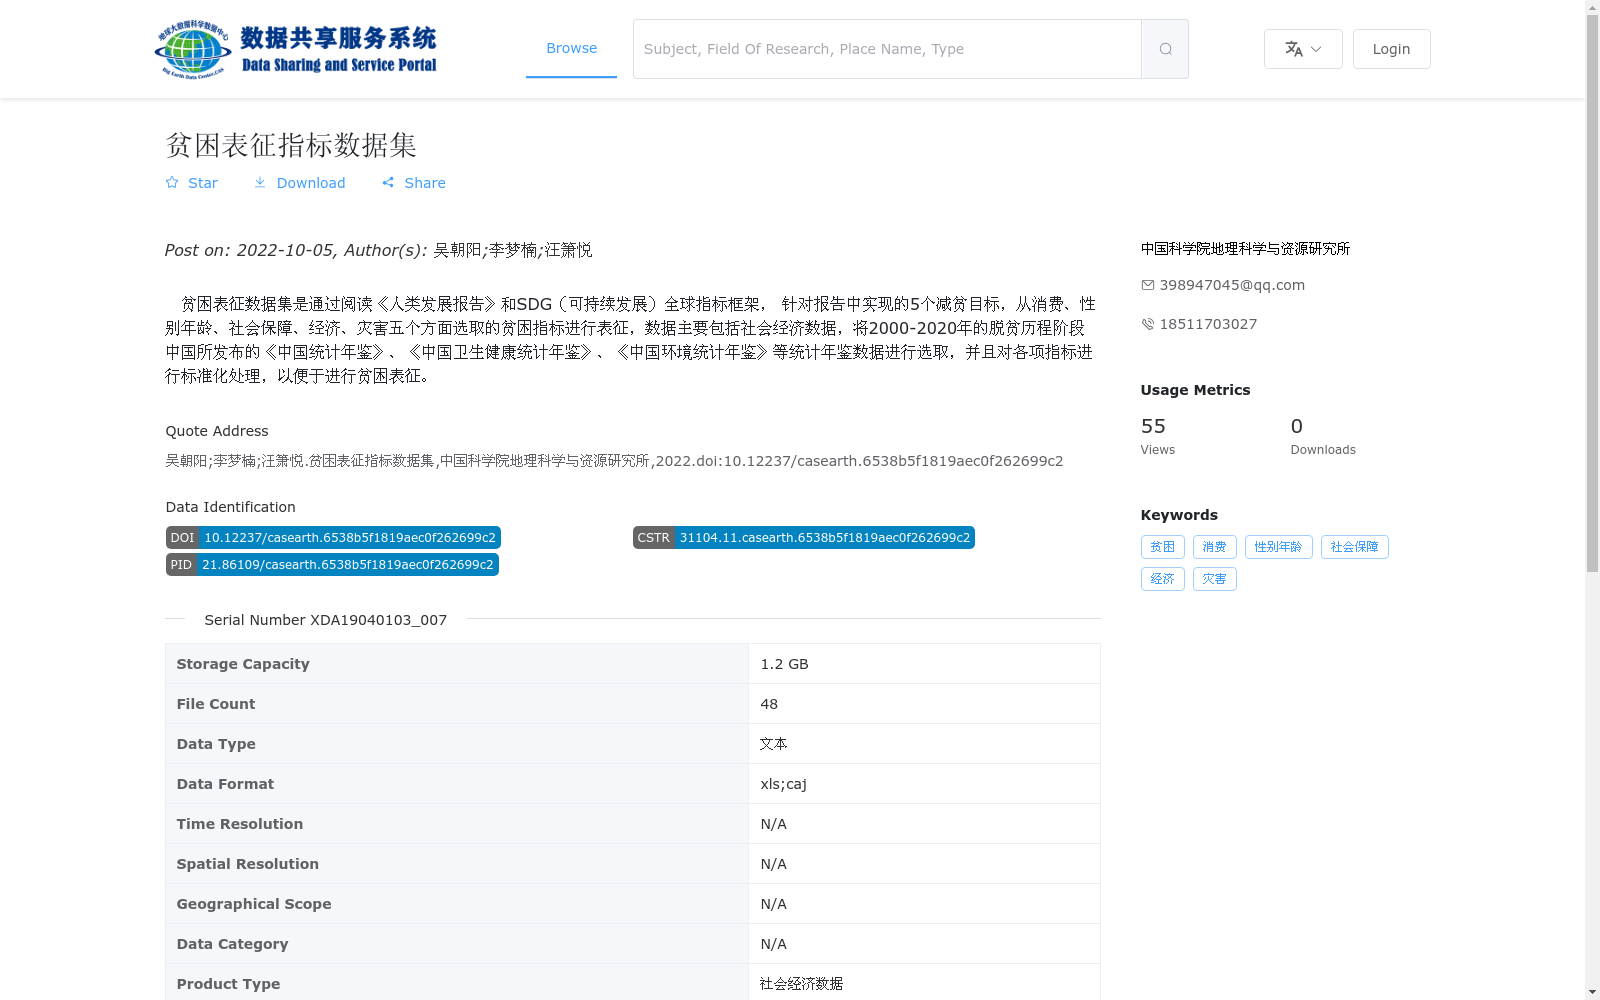Click the 消费 keyword tag
This screenshot has width=1600, height=1000.
click(1214, 547)
